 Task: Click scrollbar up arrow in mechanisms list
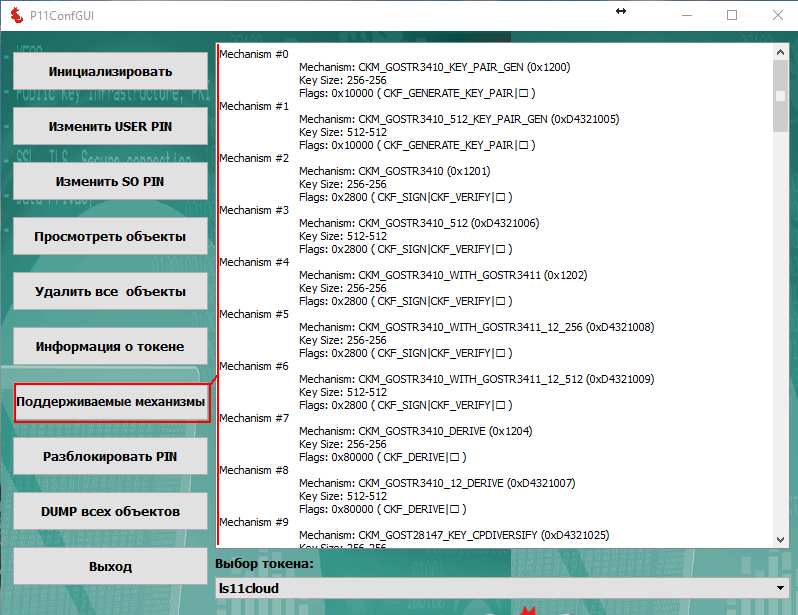click(780, 52)
